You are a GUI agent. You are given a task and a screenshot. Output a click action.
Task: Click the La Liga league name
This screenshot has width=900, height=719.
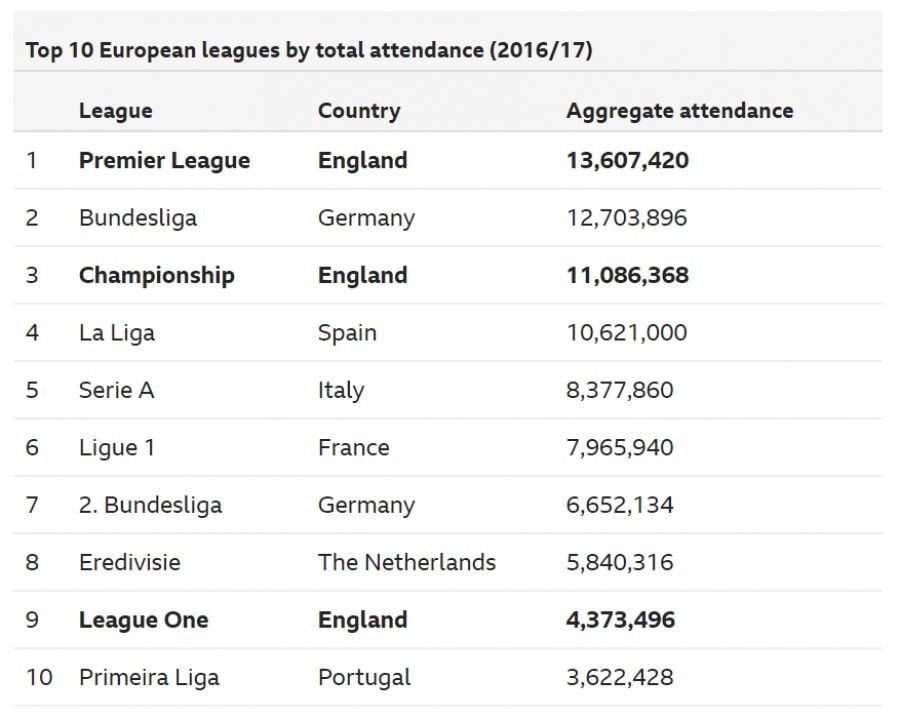117,333
